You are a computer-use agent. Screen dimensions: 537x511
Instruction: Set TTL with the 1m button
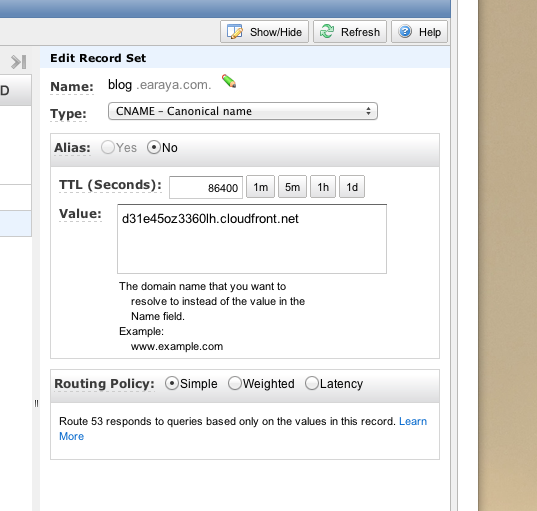pos(261,187)
